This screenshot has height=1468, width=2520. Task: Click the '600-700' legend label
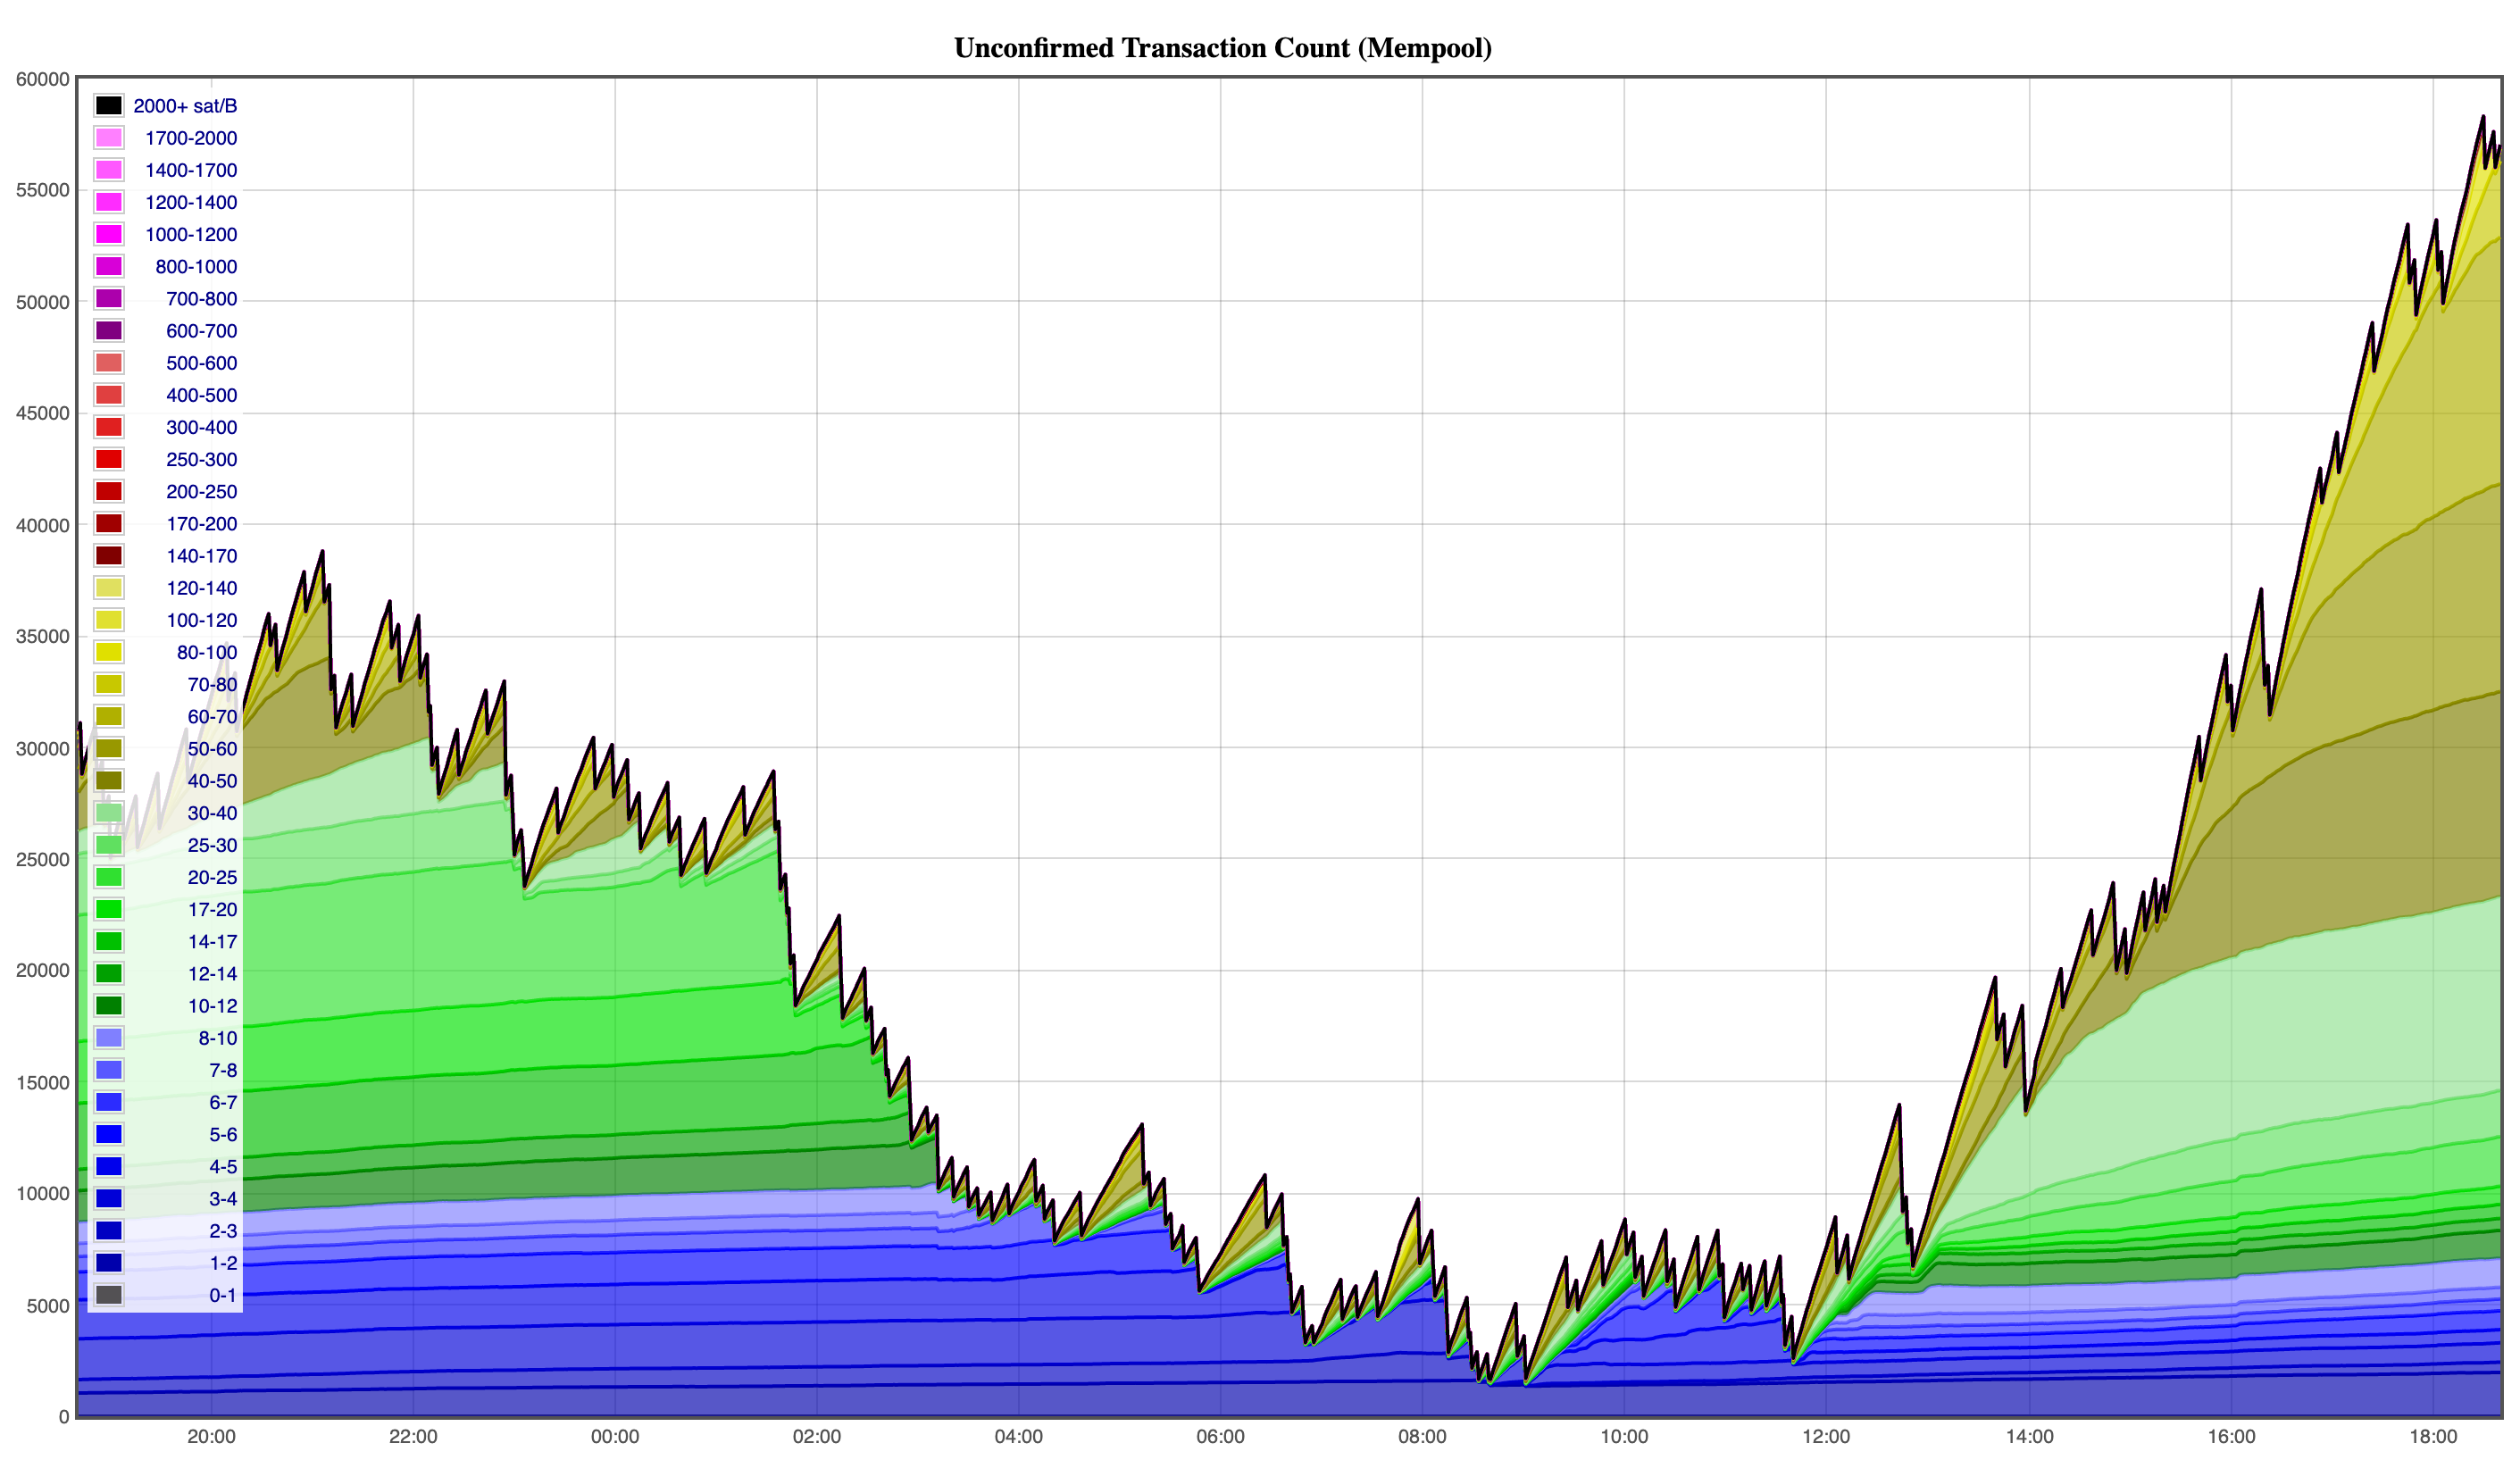point(201,331)
